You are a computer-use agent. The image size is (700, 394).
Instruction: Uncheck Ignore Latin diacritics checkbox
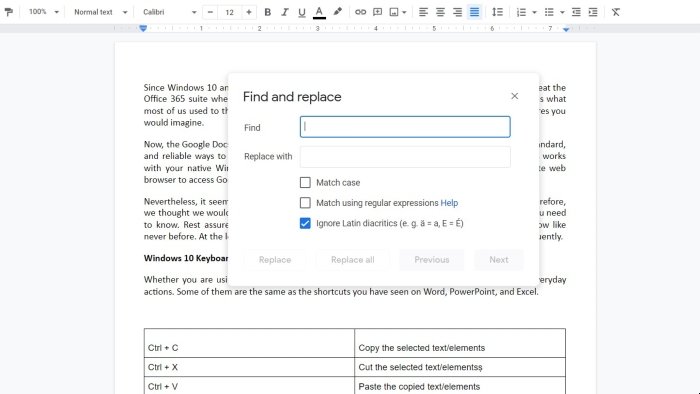pos(305,223)
